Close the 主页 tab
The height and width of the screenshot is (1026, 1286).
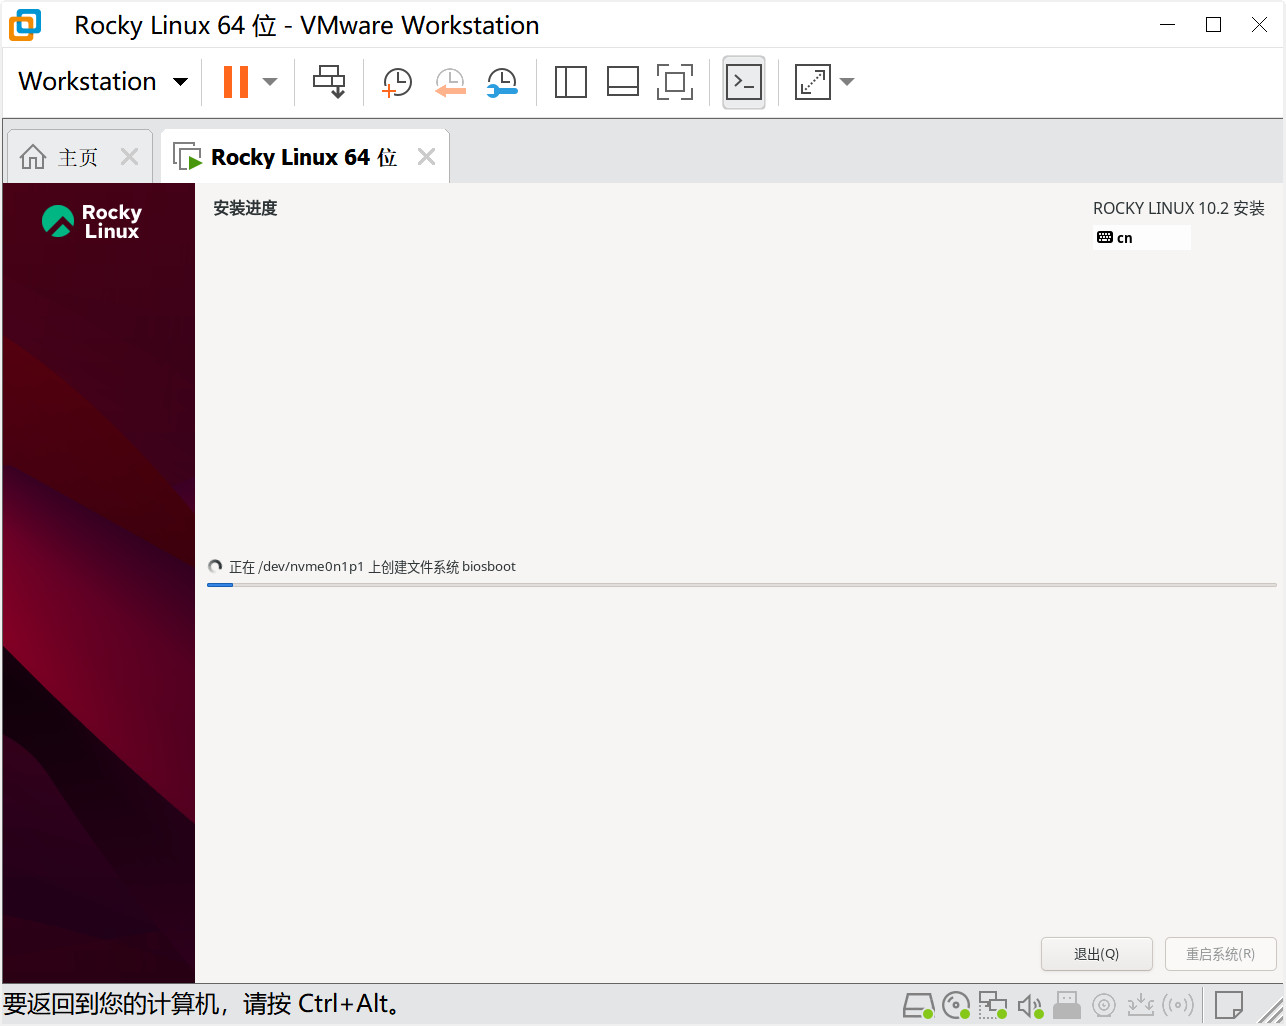click(x=129, y=157)
